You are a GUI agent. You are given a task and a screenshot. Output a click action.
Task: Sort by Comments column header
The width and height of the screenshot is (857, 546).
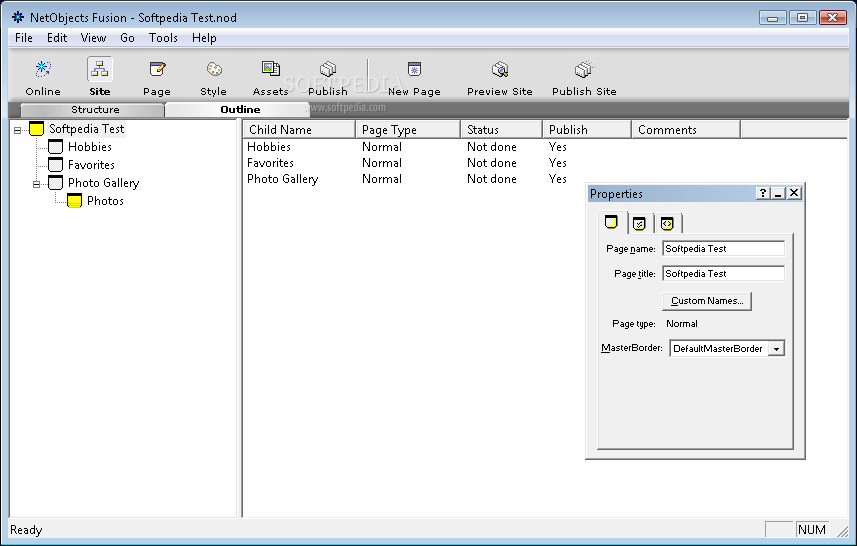point(686,130)
